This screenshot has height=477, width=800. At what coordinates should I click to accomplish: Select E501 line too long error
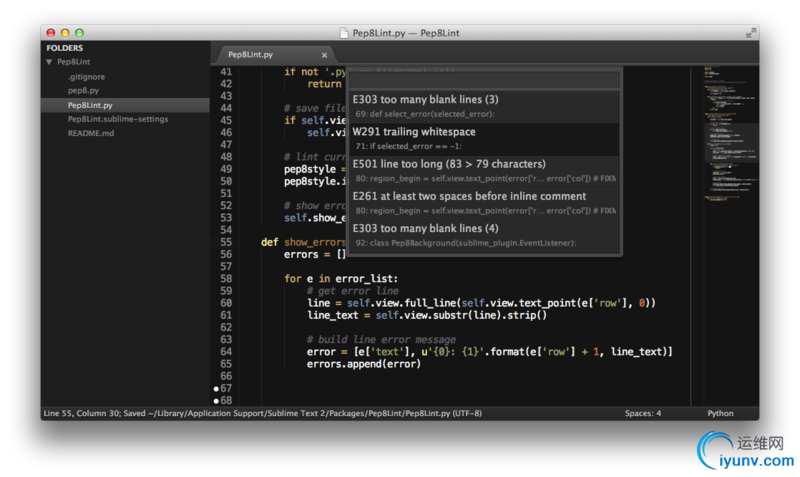point(484,171)
